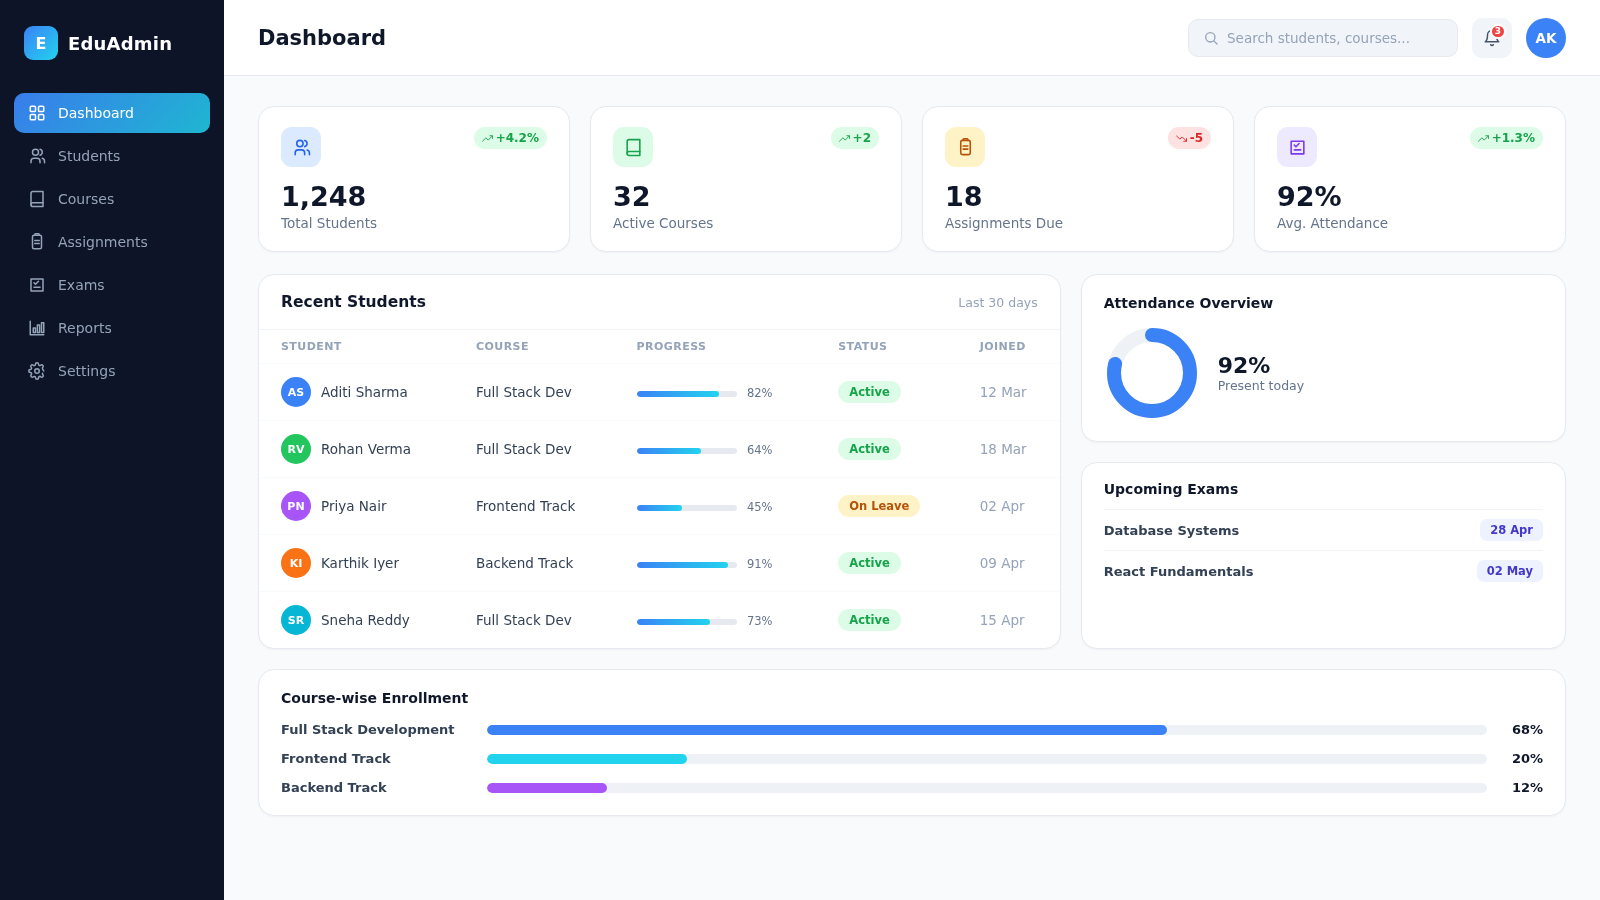Click Karthik Iyer's Backend Track course cell

[x=524, y=563]
